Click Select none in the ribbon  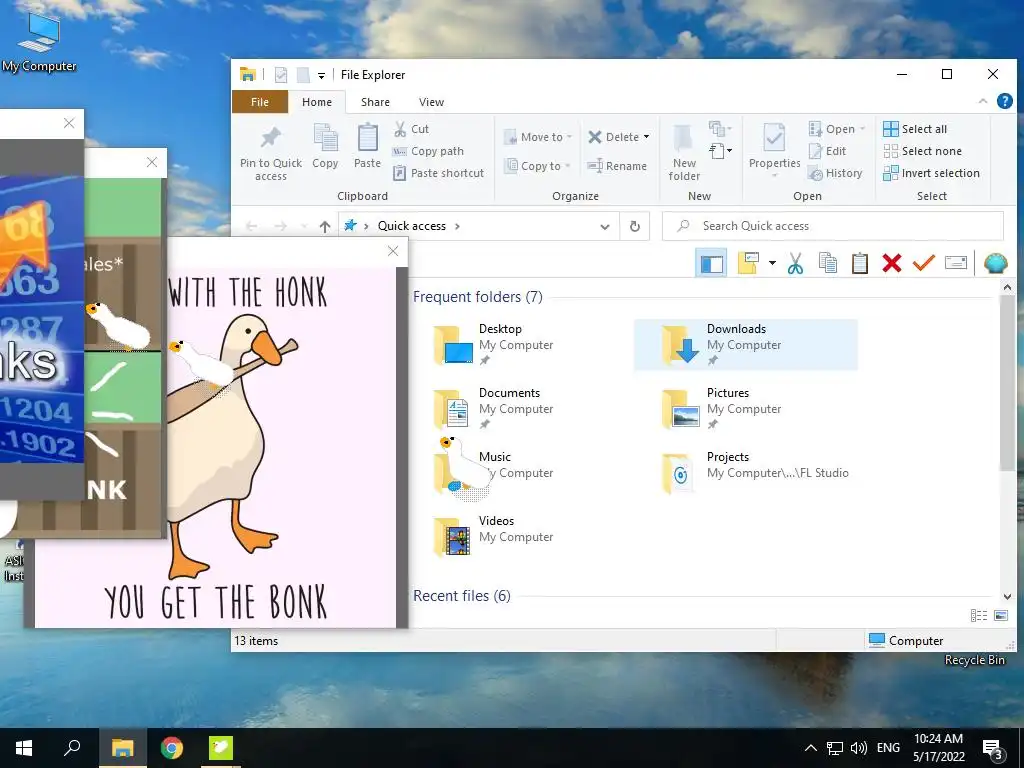[922, 151]
